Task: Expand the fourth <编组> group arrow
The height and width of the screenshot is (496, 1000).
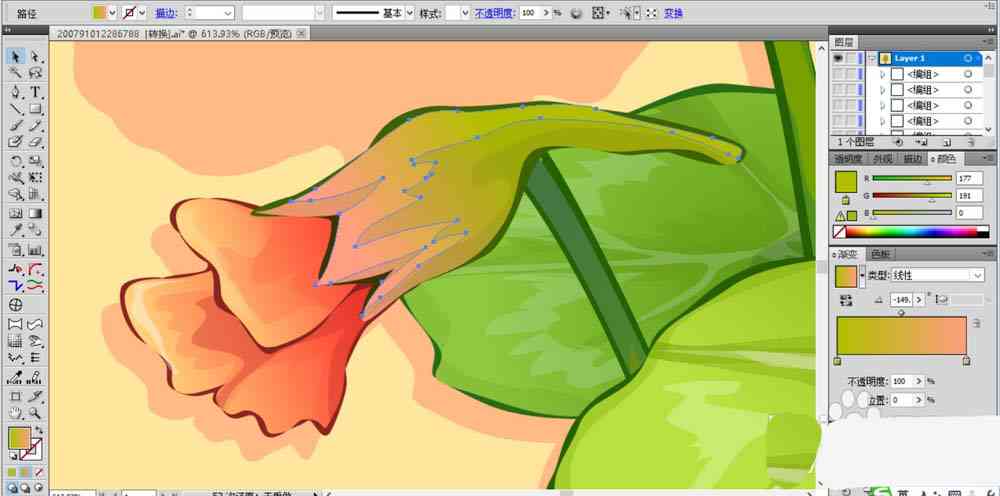Action: click(883, 120)
